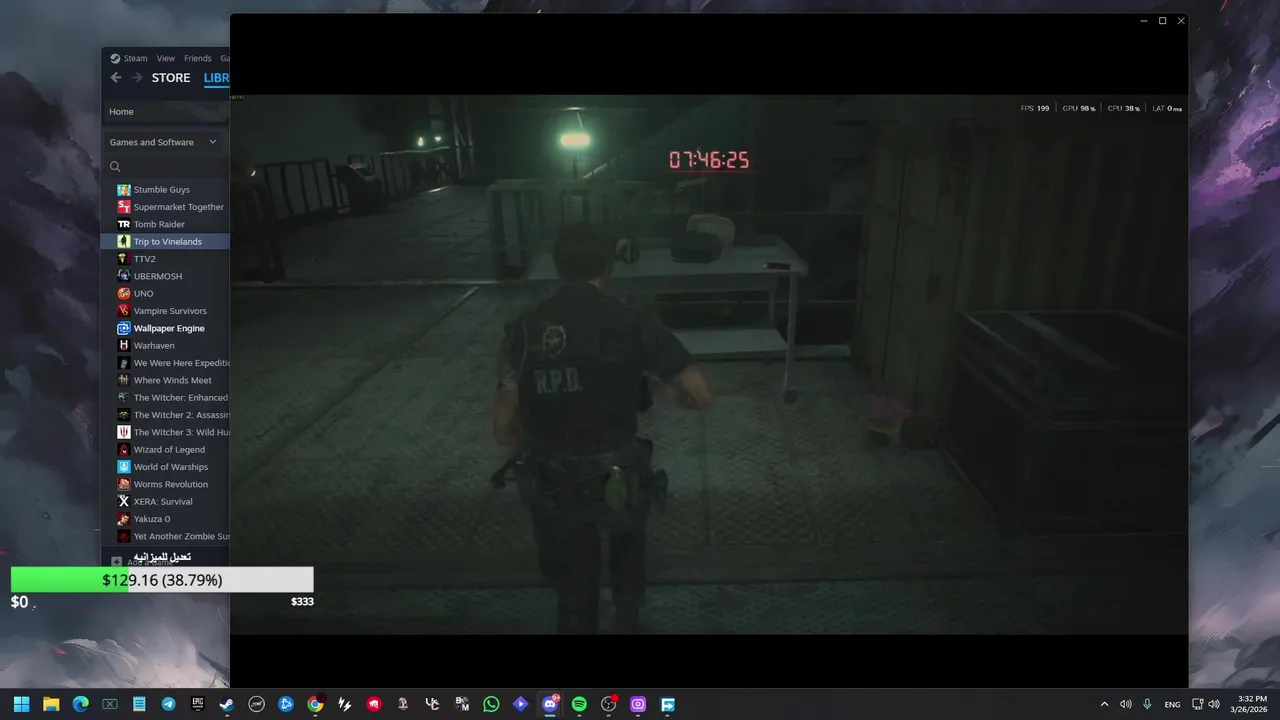
Task: Open Epic Games Launcher from taskbar
Action: (198, 704)
